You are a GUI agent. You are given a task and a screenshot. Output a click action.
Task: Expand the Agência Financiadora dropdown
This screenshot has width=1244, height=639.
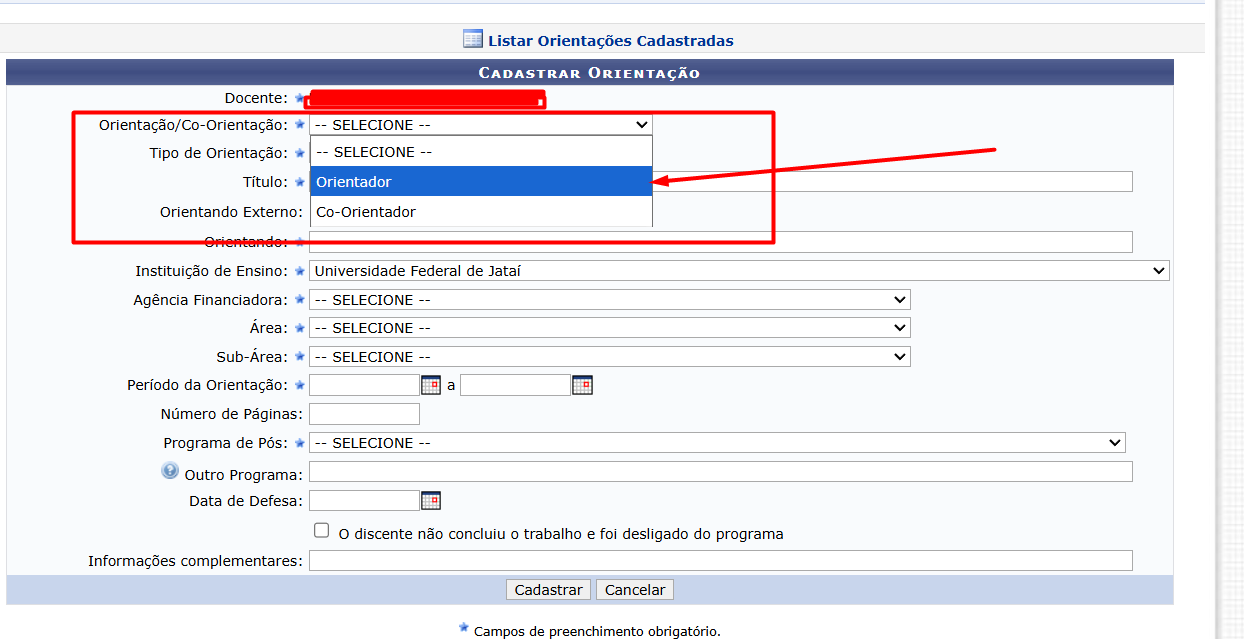click(610, 300)
